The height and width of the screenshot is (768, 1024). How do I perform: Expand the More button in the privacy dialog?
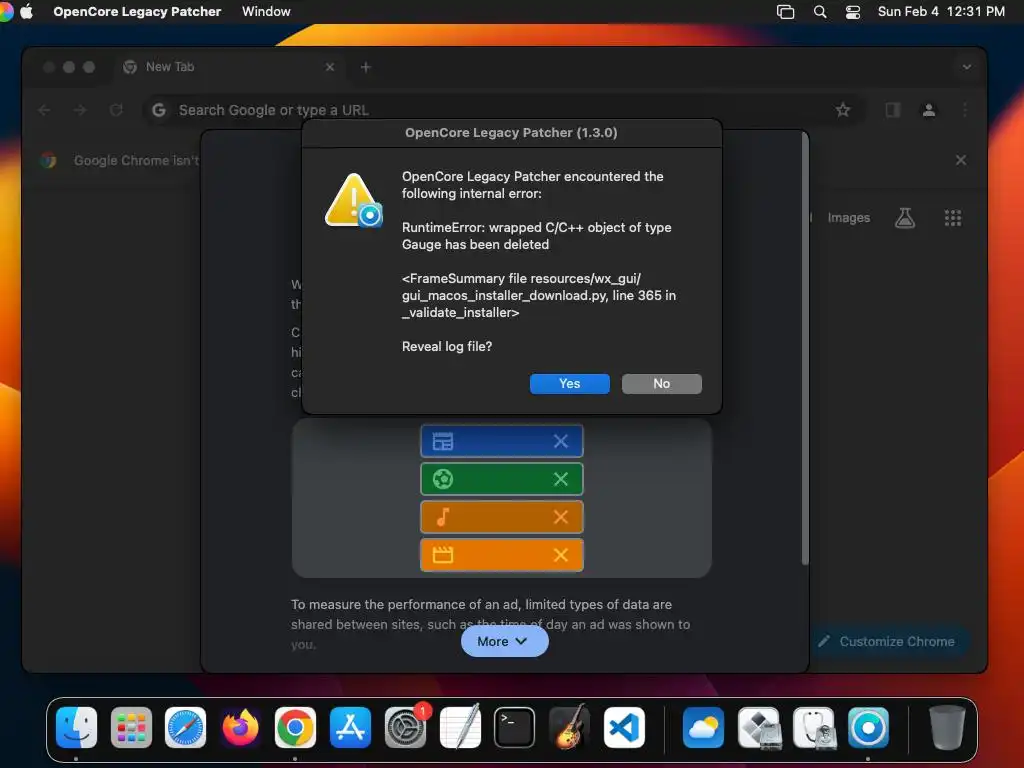(504, 641)
